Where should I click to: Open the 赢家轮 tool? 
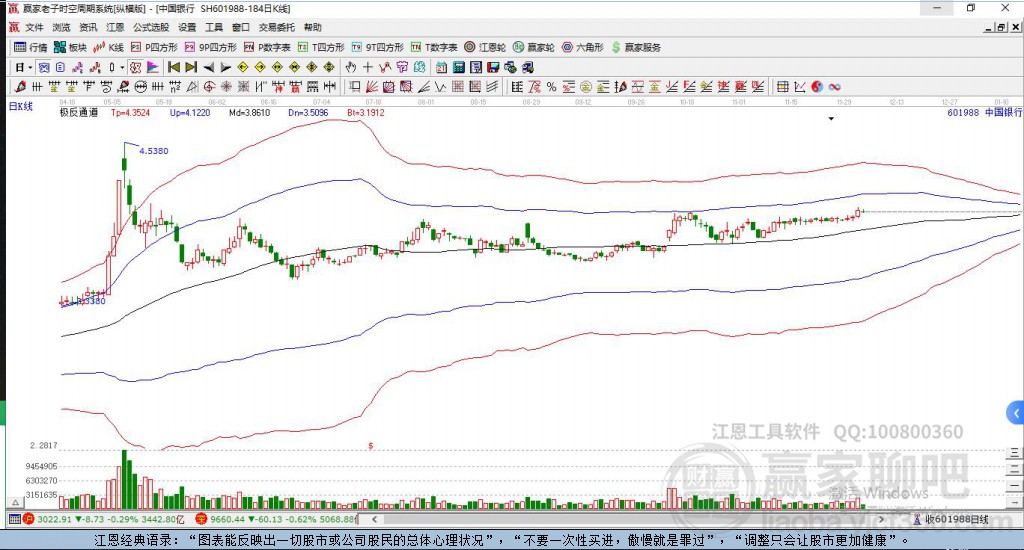(x=534, y=47)
